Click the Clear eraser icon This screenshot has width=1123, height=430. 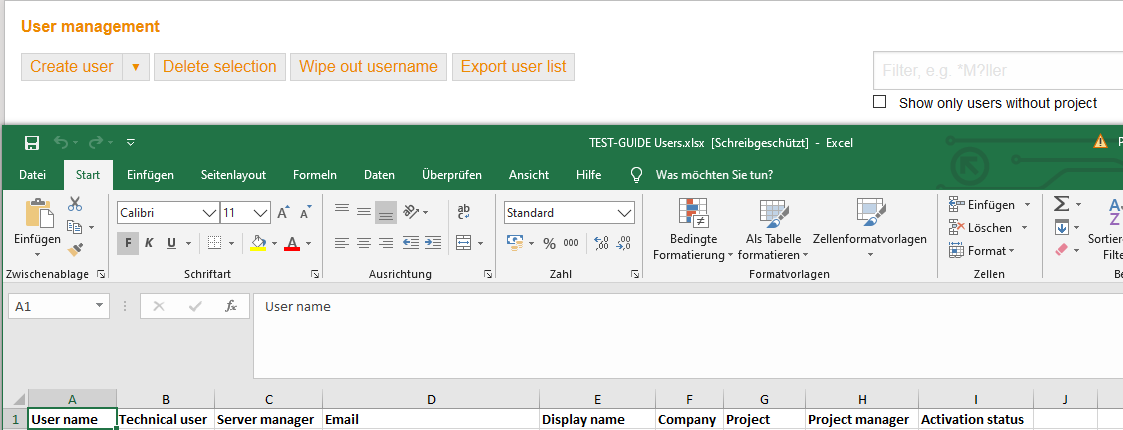pos(1061,249)
